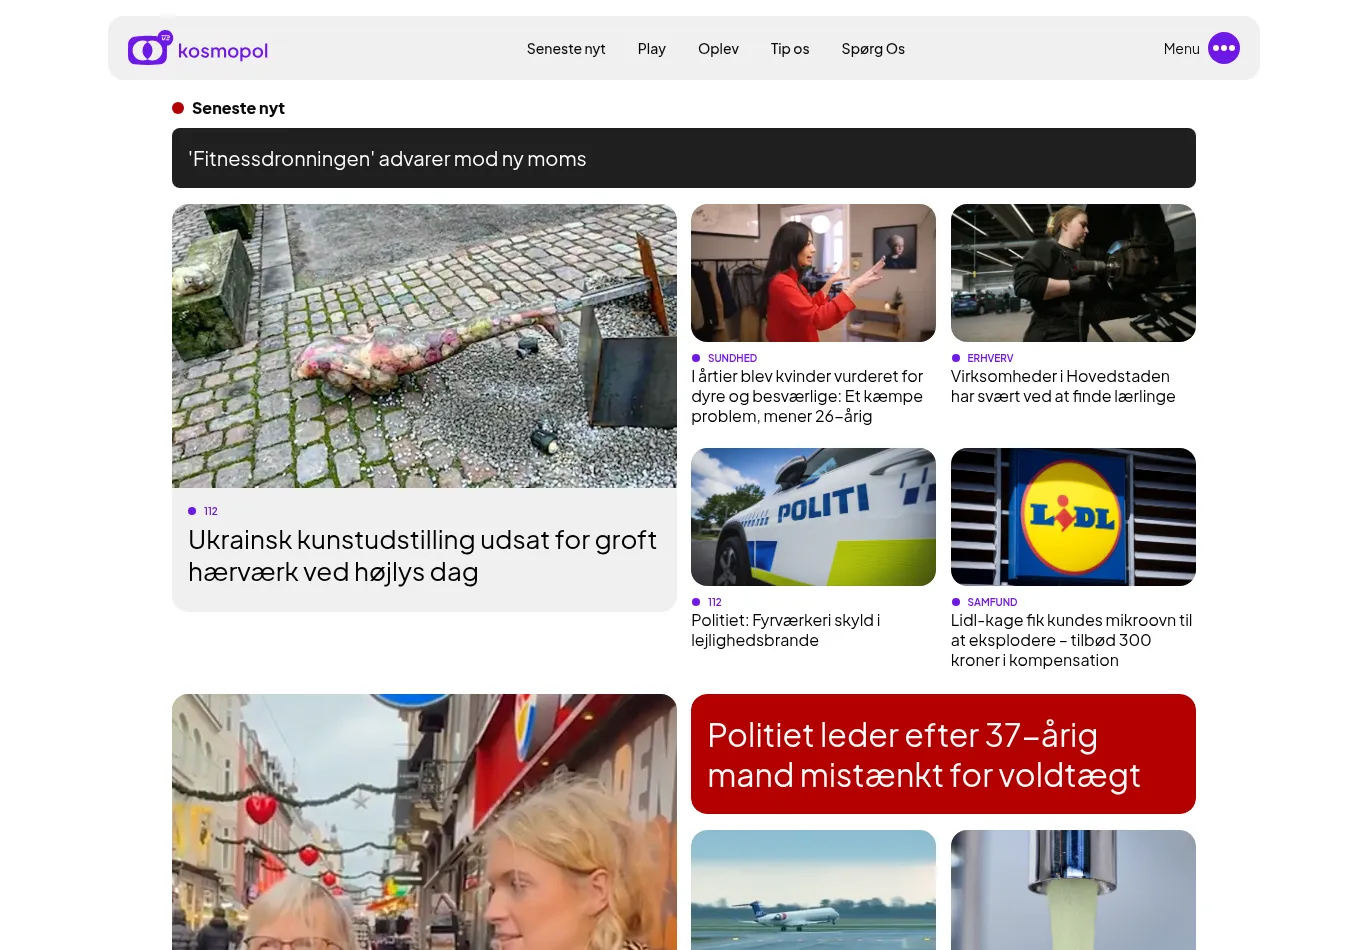This screenshot has height=950, width=1368.
Task: Select the SUNDHED category tag
Action: click(x=731, y=358)
